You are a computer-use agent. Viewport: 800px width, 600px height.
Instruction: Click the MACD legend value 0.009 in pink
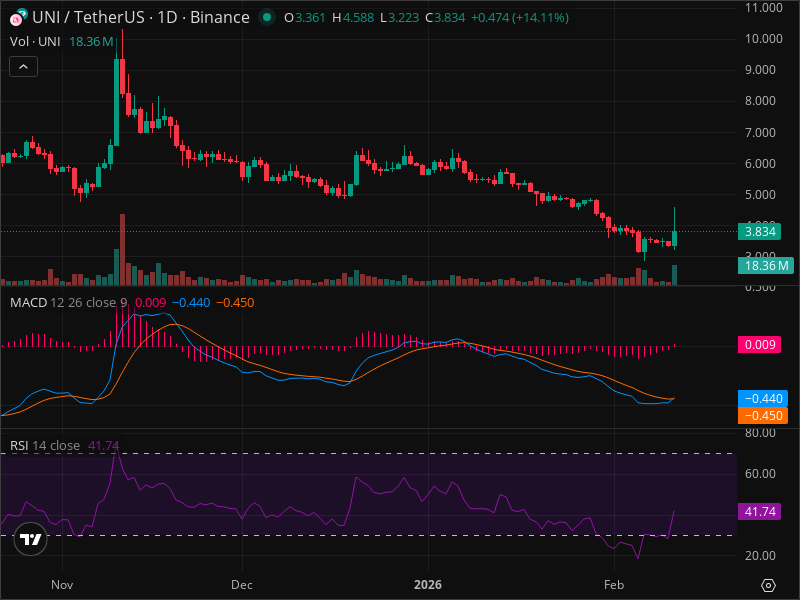151,303
